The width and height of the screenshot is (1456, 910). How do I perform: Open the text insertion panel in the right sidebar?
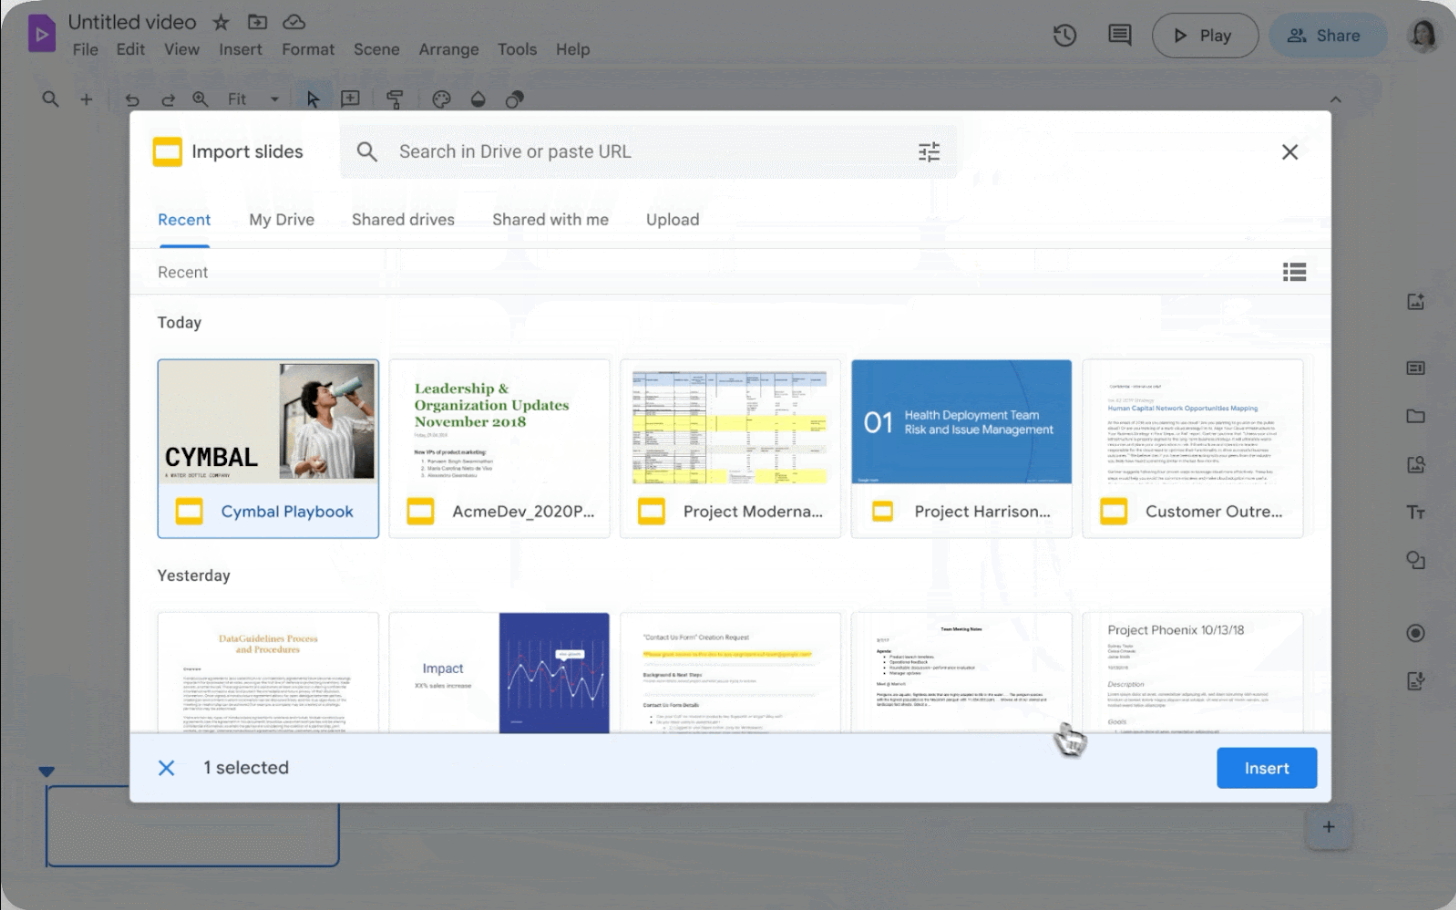coord(1416,511)
